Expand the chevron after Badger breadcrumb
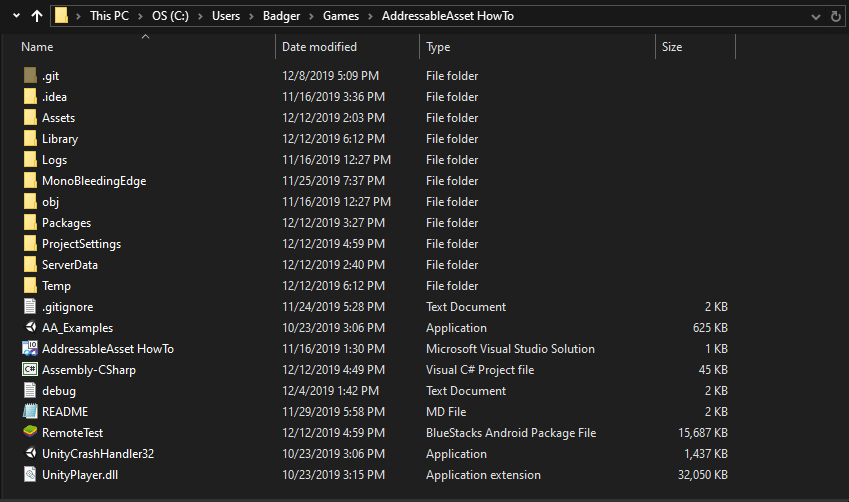This screenshot has width=849, height=502. coord(311,16)
